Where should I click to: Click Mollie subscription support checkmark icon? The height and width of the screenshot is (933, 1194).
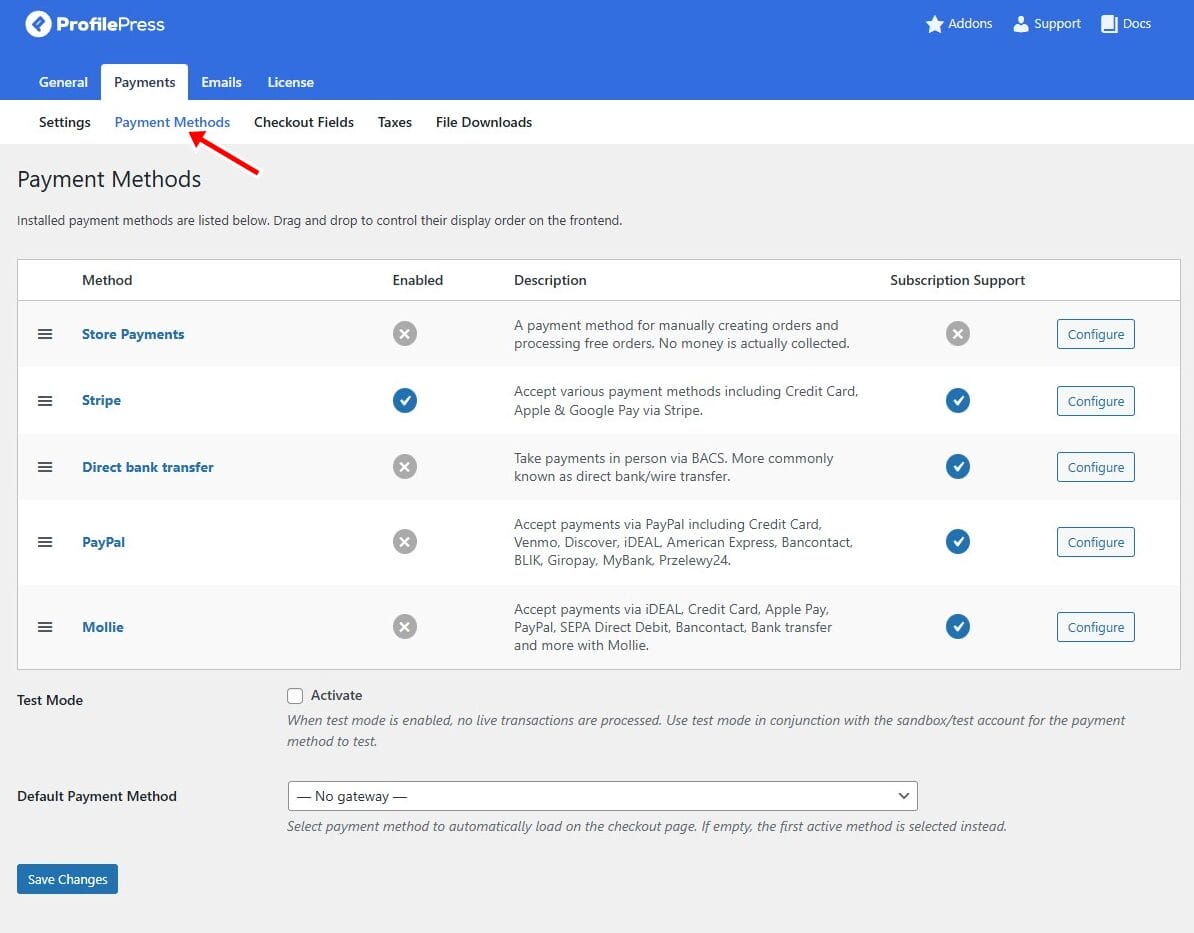(x=957, y=626)
